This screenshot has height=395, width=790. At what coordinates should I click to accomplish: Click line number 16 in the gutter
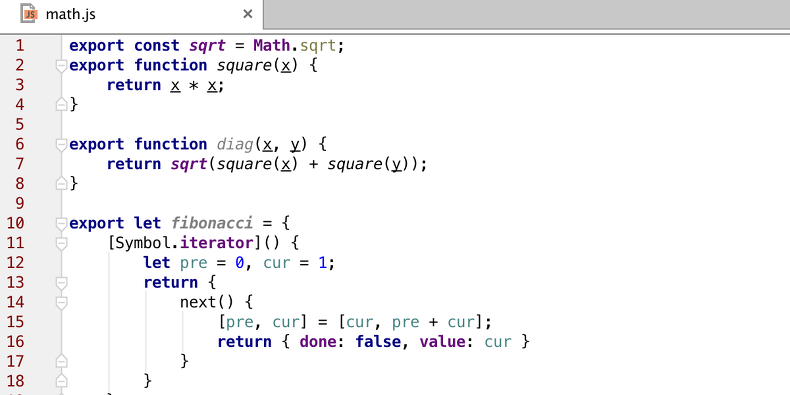(15, 342)
